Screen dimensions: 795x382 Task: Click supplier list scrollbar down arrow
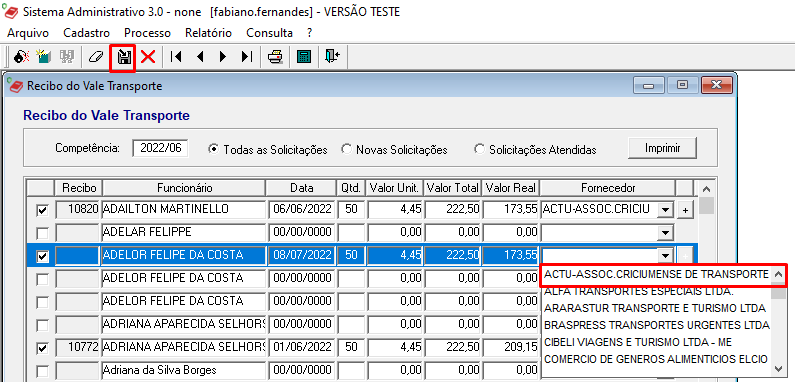click(778, 369)
